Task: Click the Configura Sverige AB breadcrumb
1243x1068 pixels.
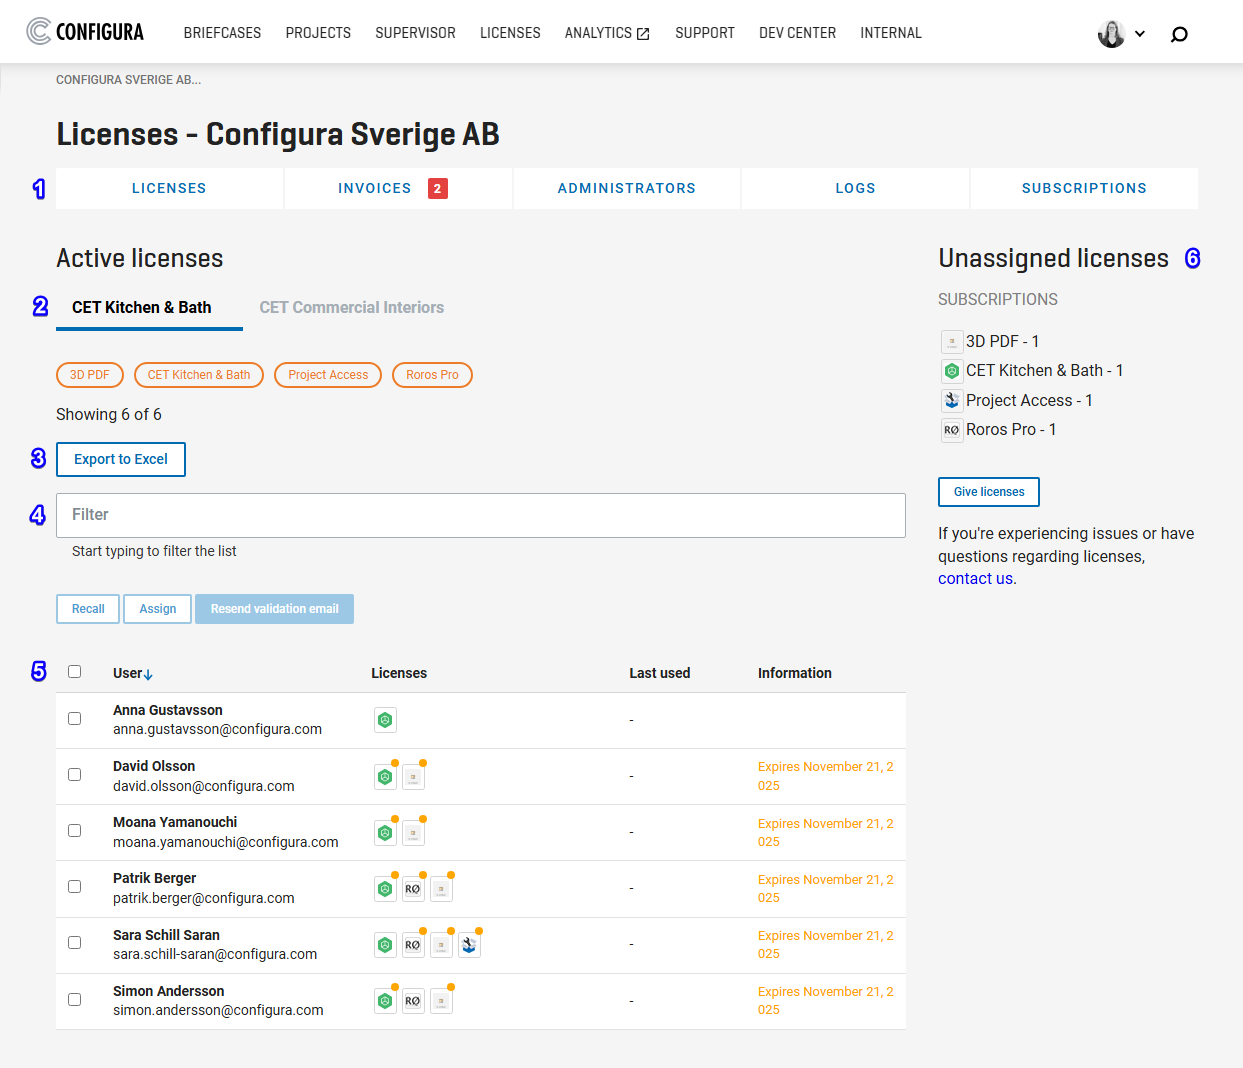Action: click(x=128, y=80)
